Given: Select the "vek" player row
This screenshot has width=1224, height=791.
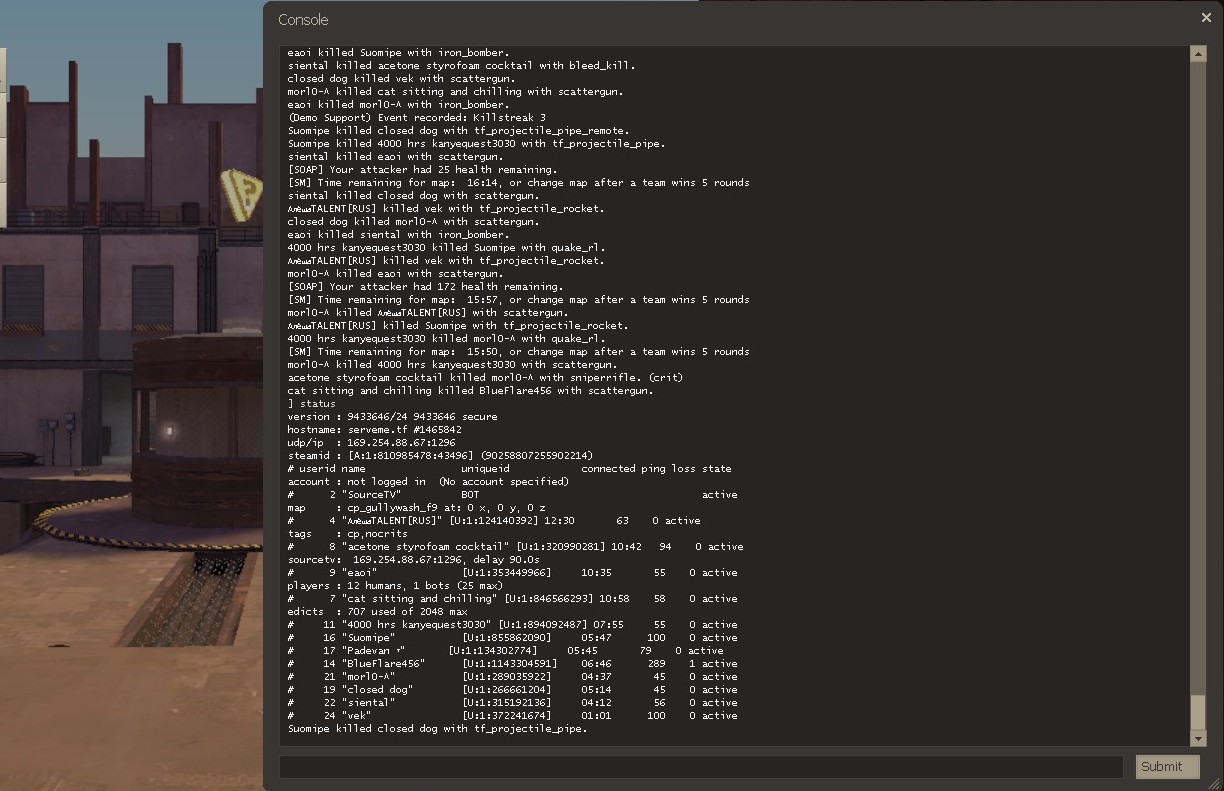Looking at the screenshot, I should [510, 716].
